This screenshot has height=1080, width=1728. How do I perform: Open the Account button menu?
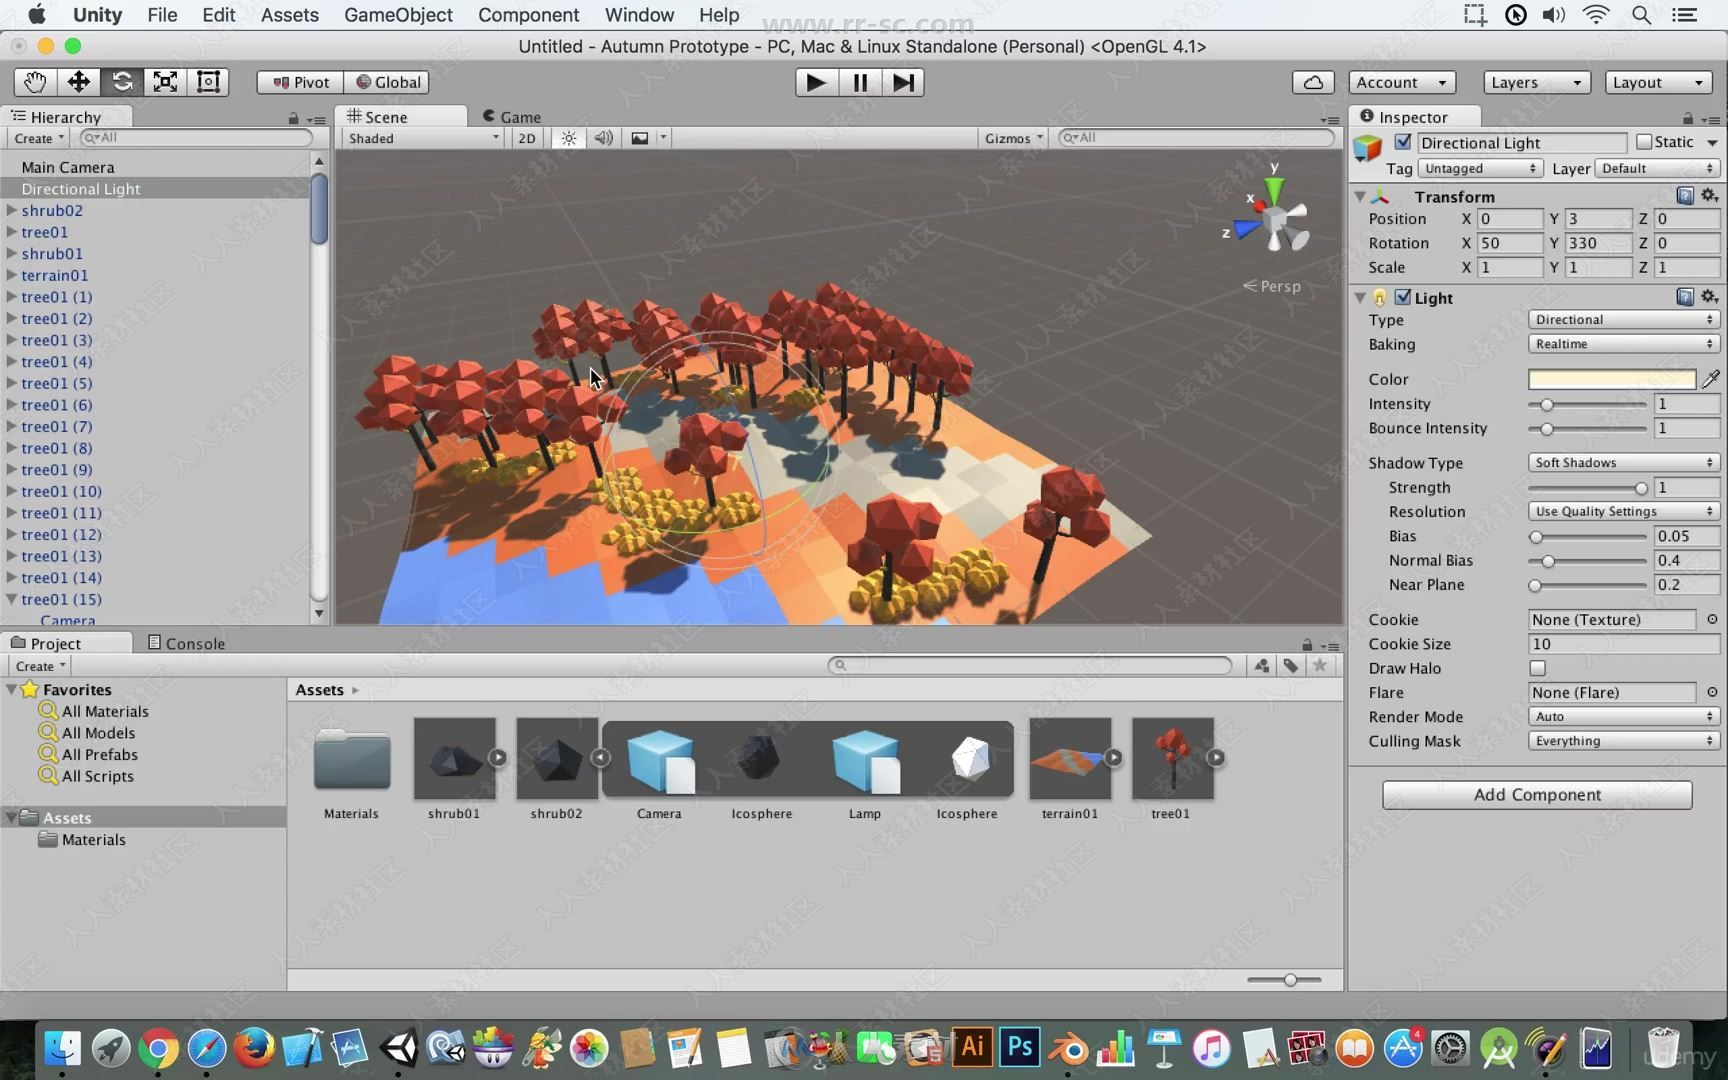pyautogui.click(x=1401, y=82)
